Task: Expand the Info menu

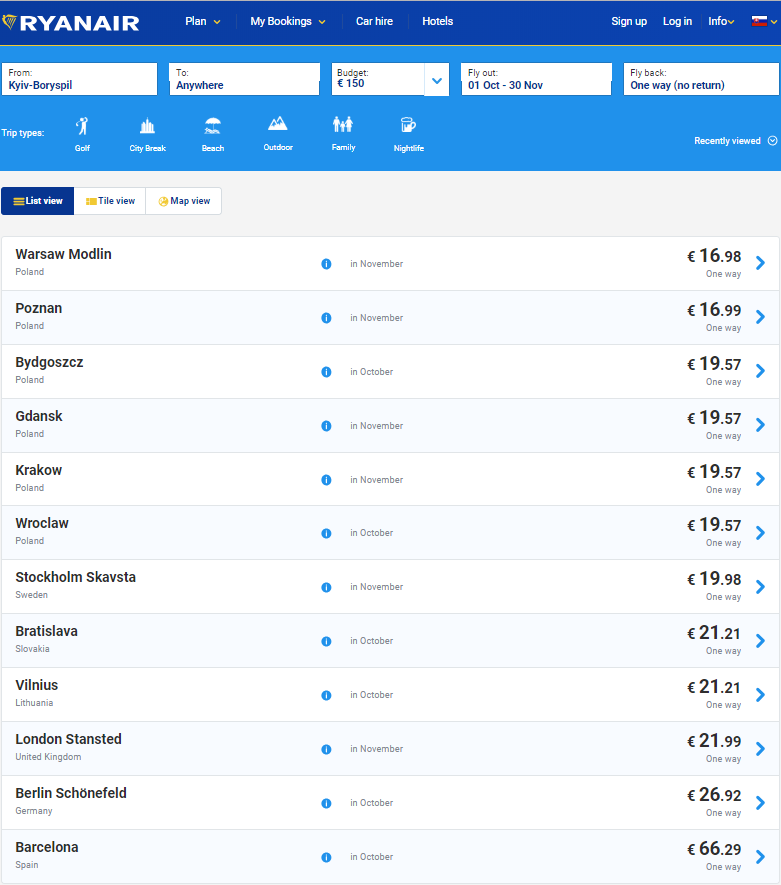Action: pyautogui.click(x=721, y=21)
